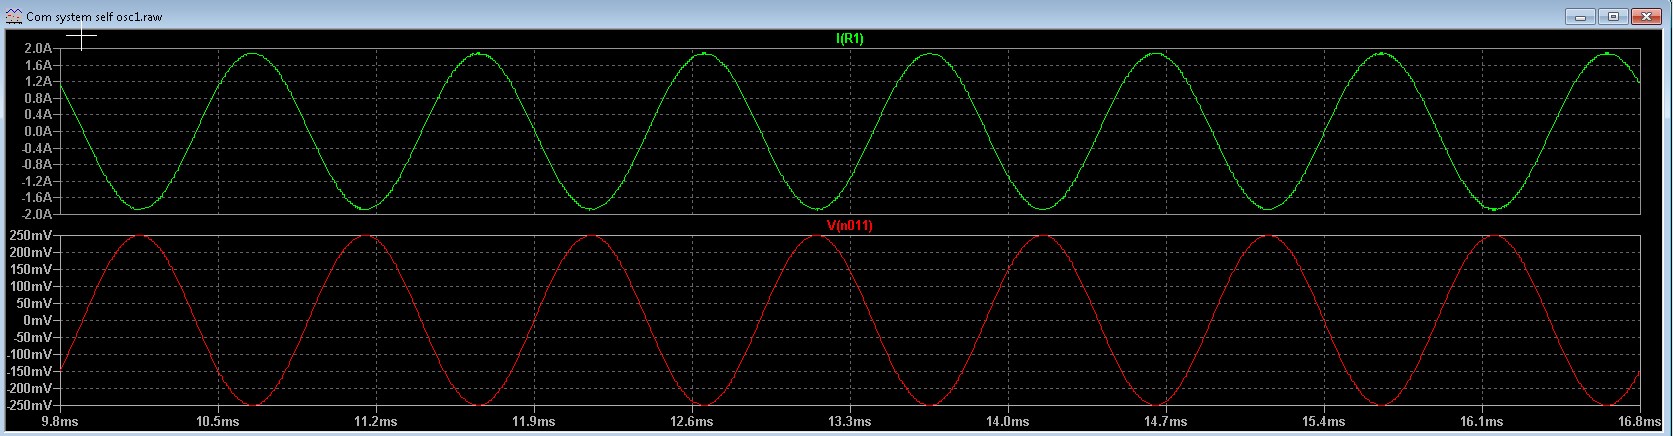
Task: Click the 16.1ms time axis label
Action: click(x=1481, y=422)
